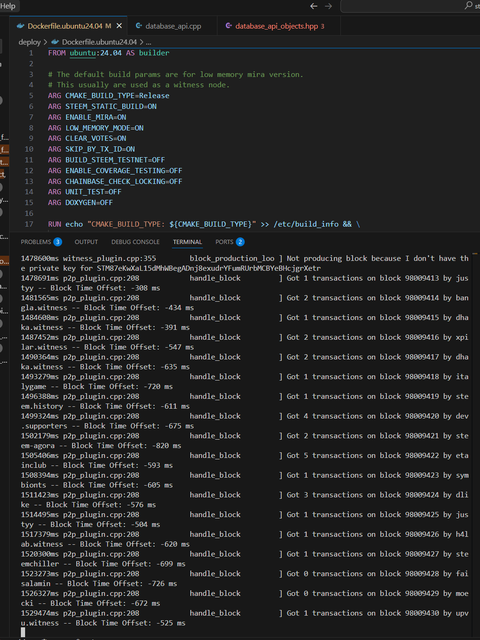Click the C++ icon on database_api.cpp tab
This screenshot has width=480, height=640.
tap(139, 26)
